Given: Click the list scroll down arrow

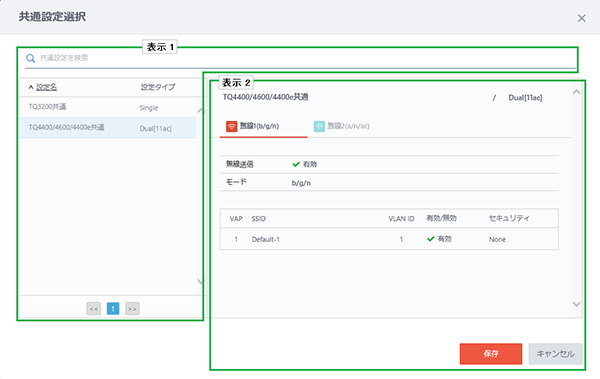Looking at the screenshot, I should coord(201,282).
